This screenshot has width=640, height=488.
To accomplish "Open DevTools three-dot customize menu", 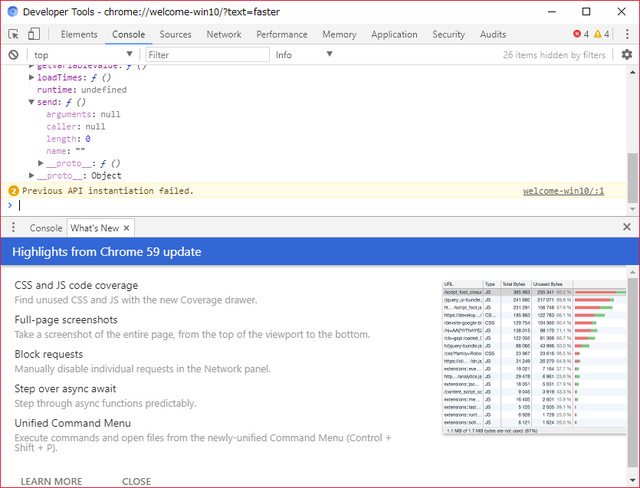I will [627, 34].
